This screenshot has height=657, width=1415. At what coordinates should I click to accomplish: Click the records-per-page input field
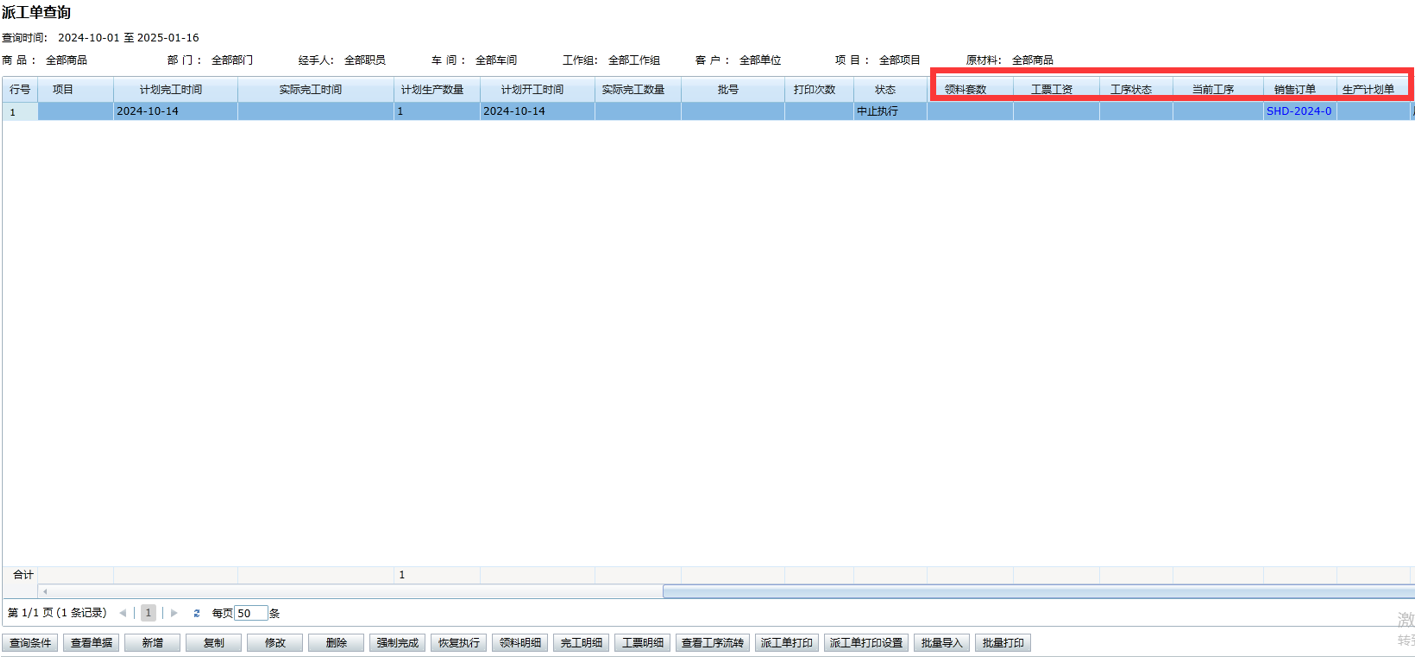(250, 613)
